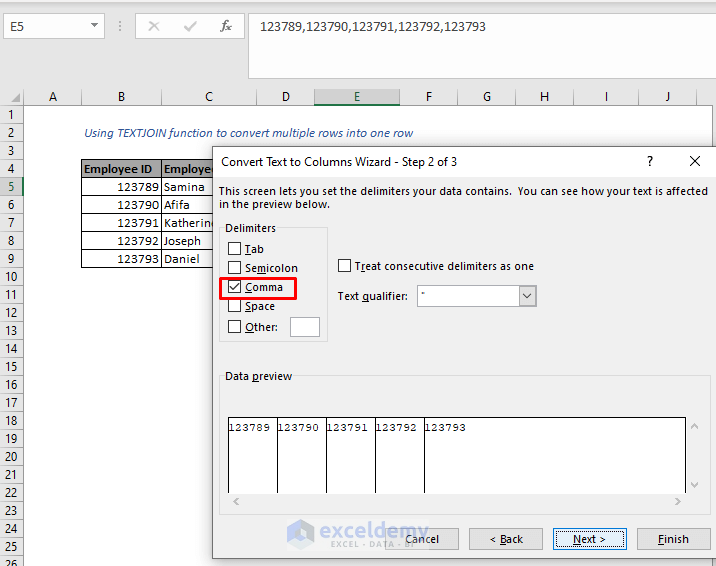Screen dimensions: 716x566
Task: Click the Afifa name cell
Action: click(187, 205)
